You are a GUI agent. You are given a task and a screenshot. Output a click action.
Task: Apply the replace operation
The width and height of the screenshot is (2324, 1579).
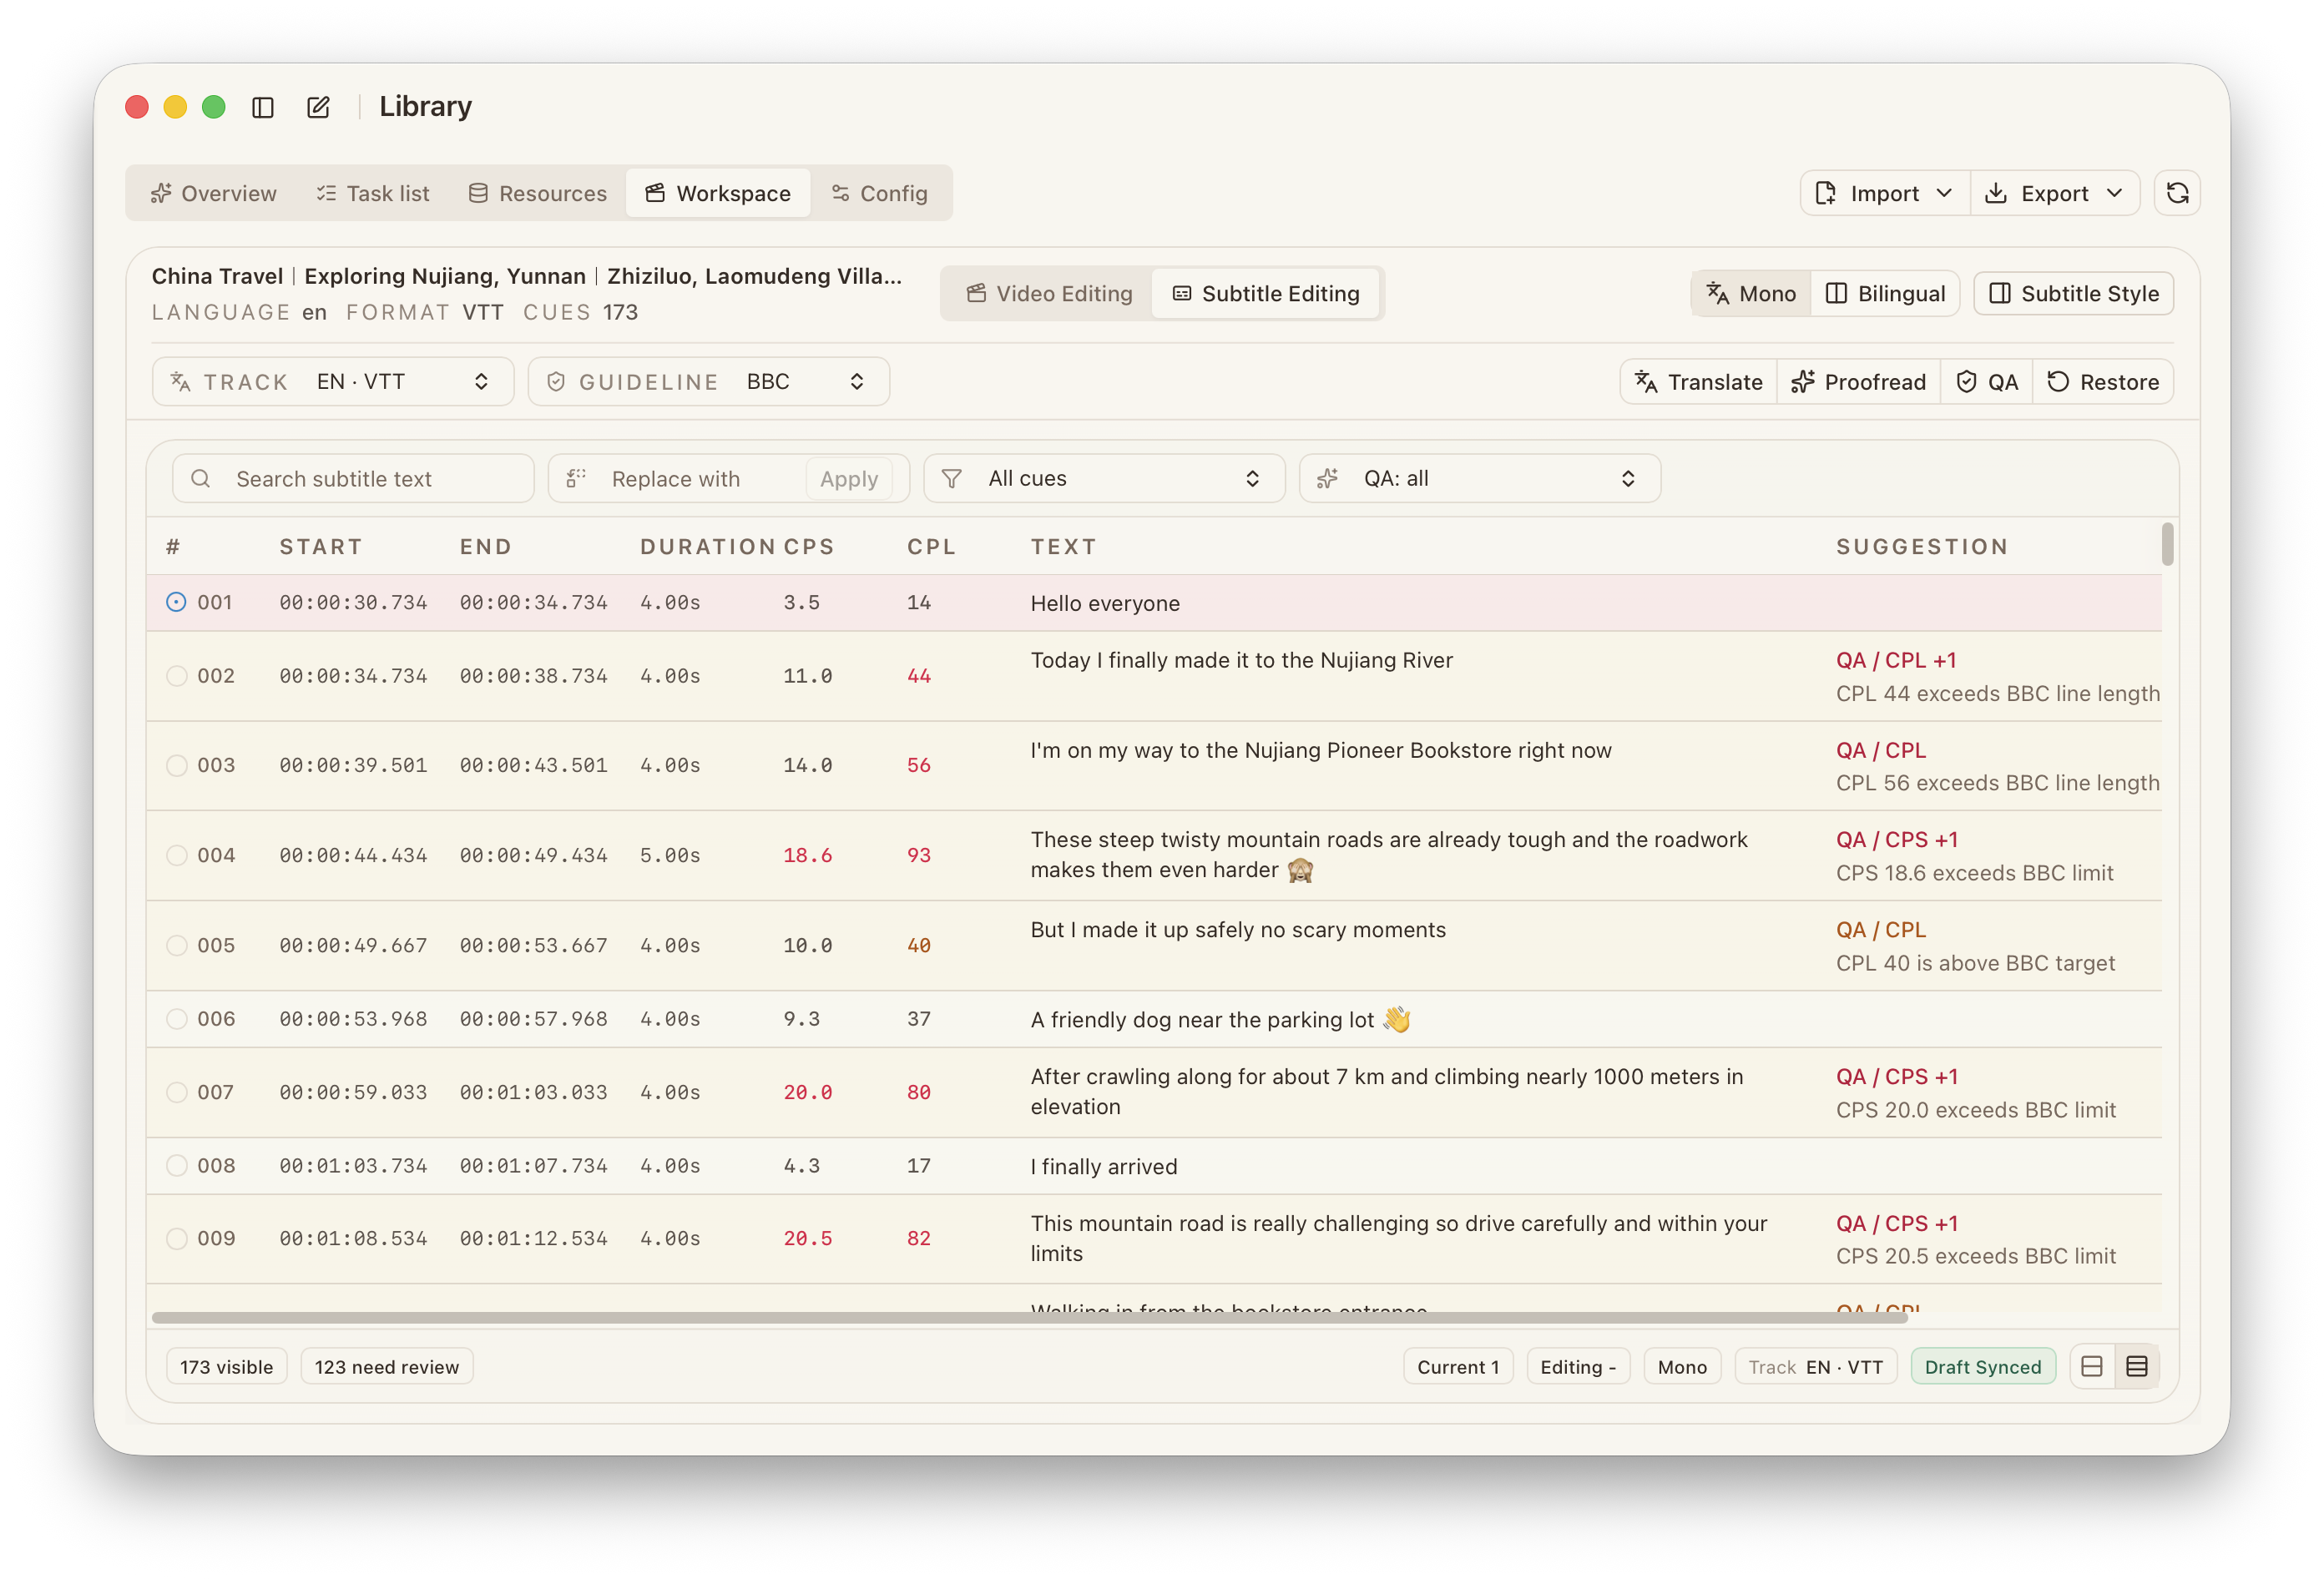(x=849, y=478)
